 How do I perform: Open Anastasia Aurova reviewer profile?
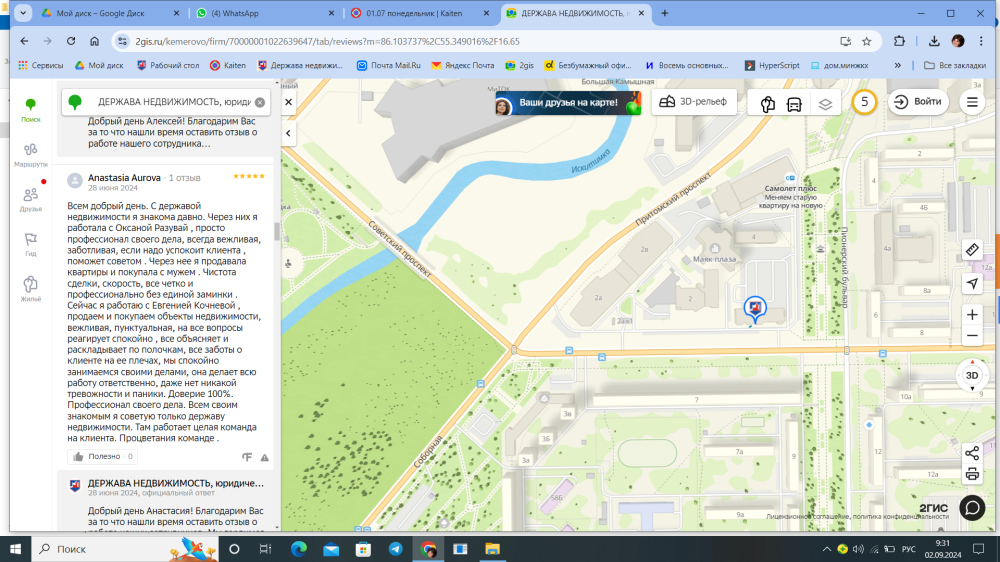pyautogui.click(x=124, y=178)
